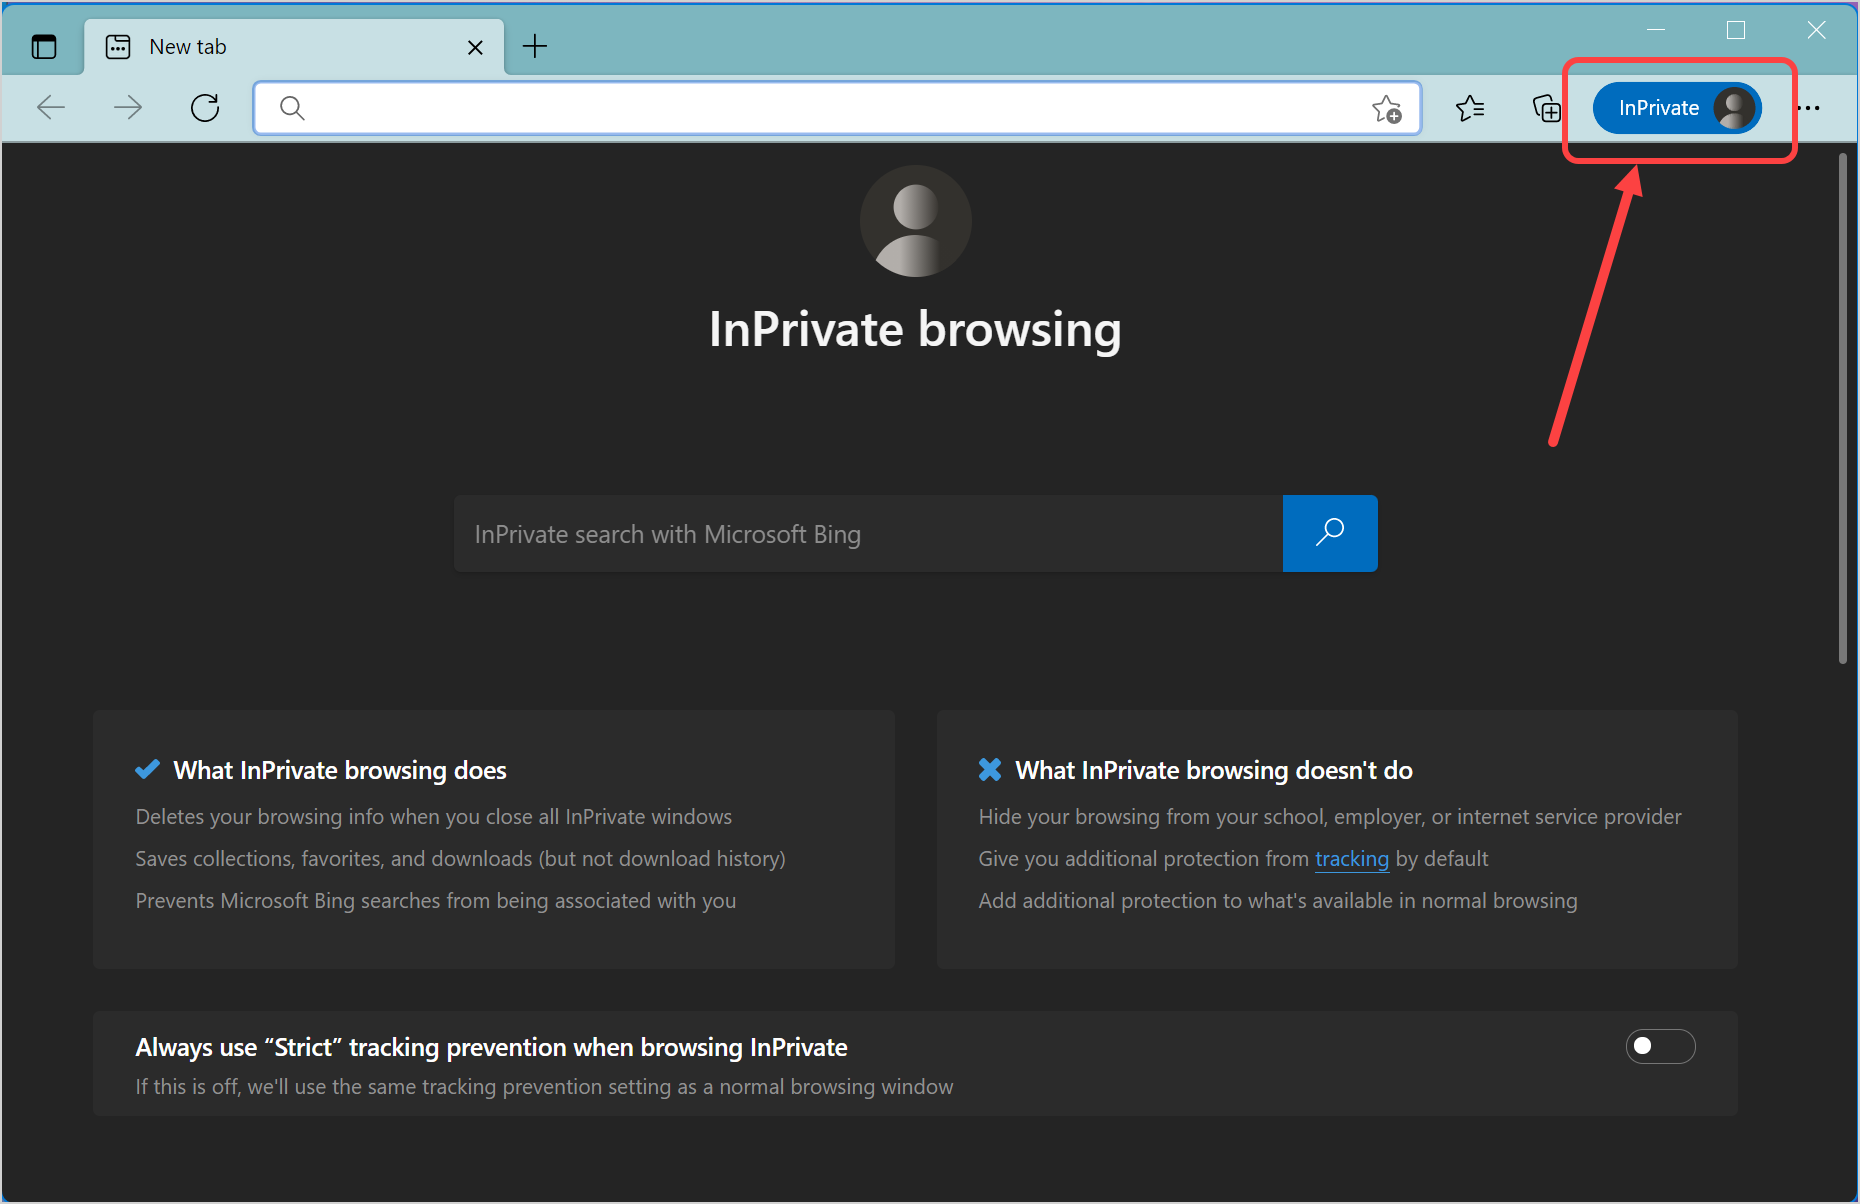Viewport: 1860px width, 1204px height.
Task: Close the New tab
Action: click(476, 46)
